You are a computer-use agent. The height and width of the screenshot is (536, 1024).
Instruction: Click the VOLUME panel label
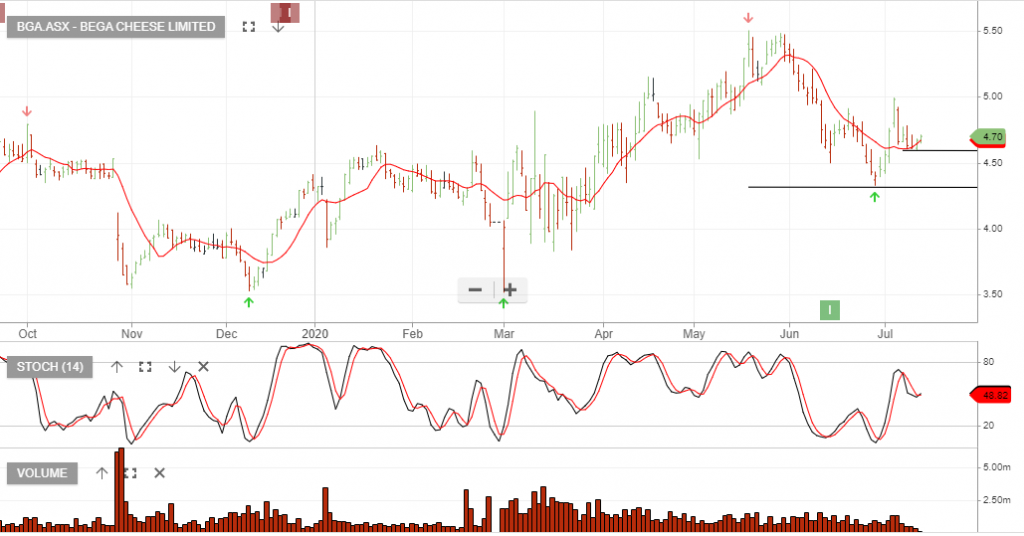(x=42, y=473)
